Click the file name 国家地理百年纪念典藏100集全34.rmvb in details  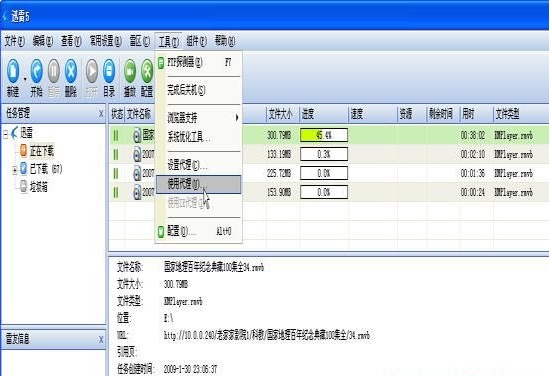[214, 268]
